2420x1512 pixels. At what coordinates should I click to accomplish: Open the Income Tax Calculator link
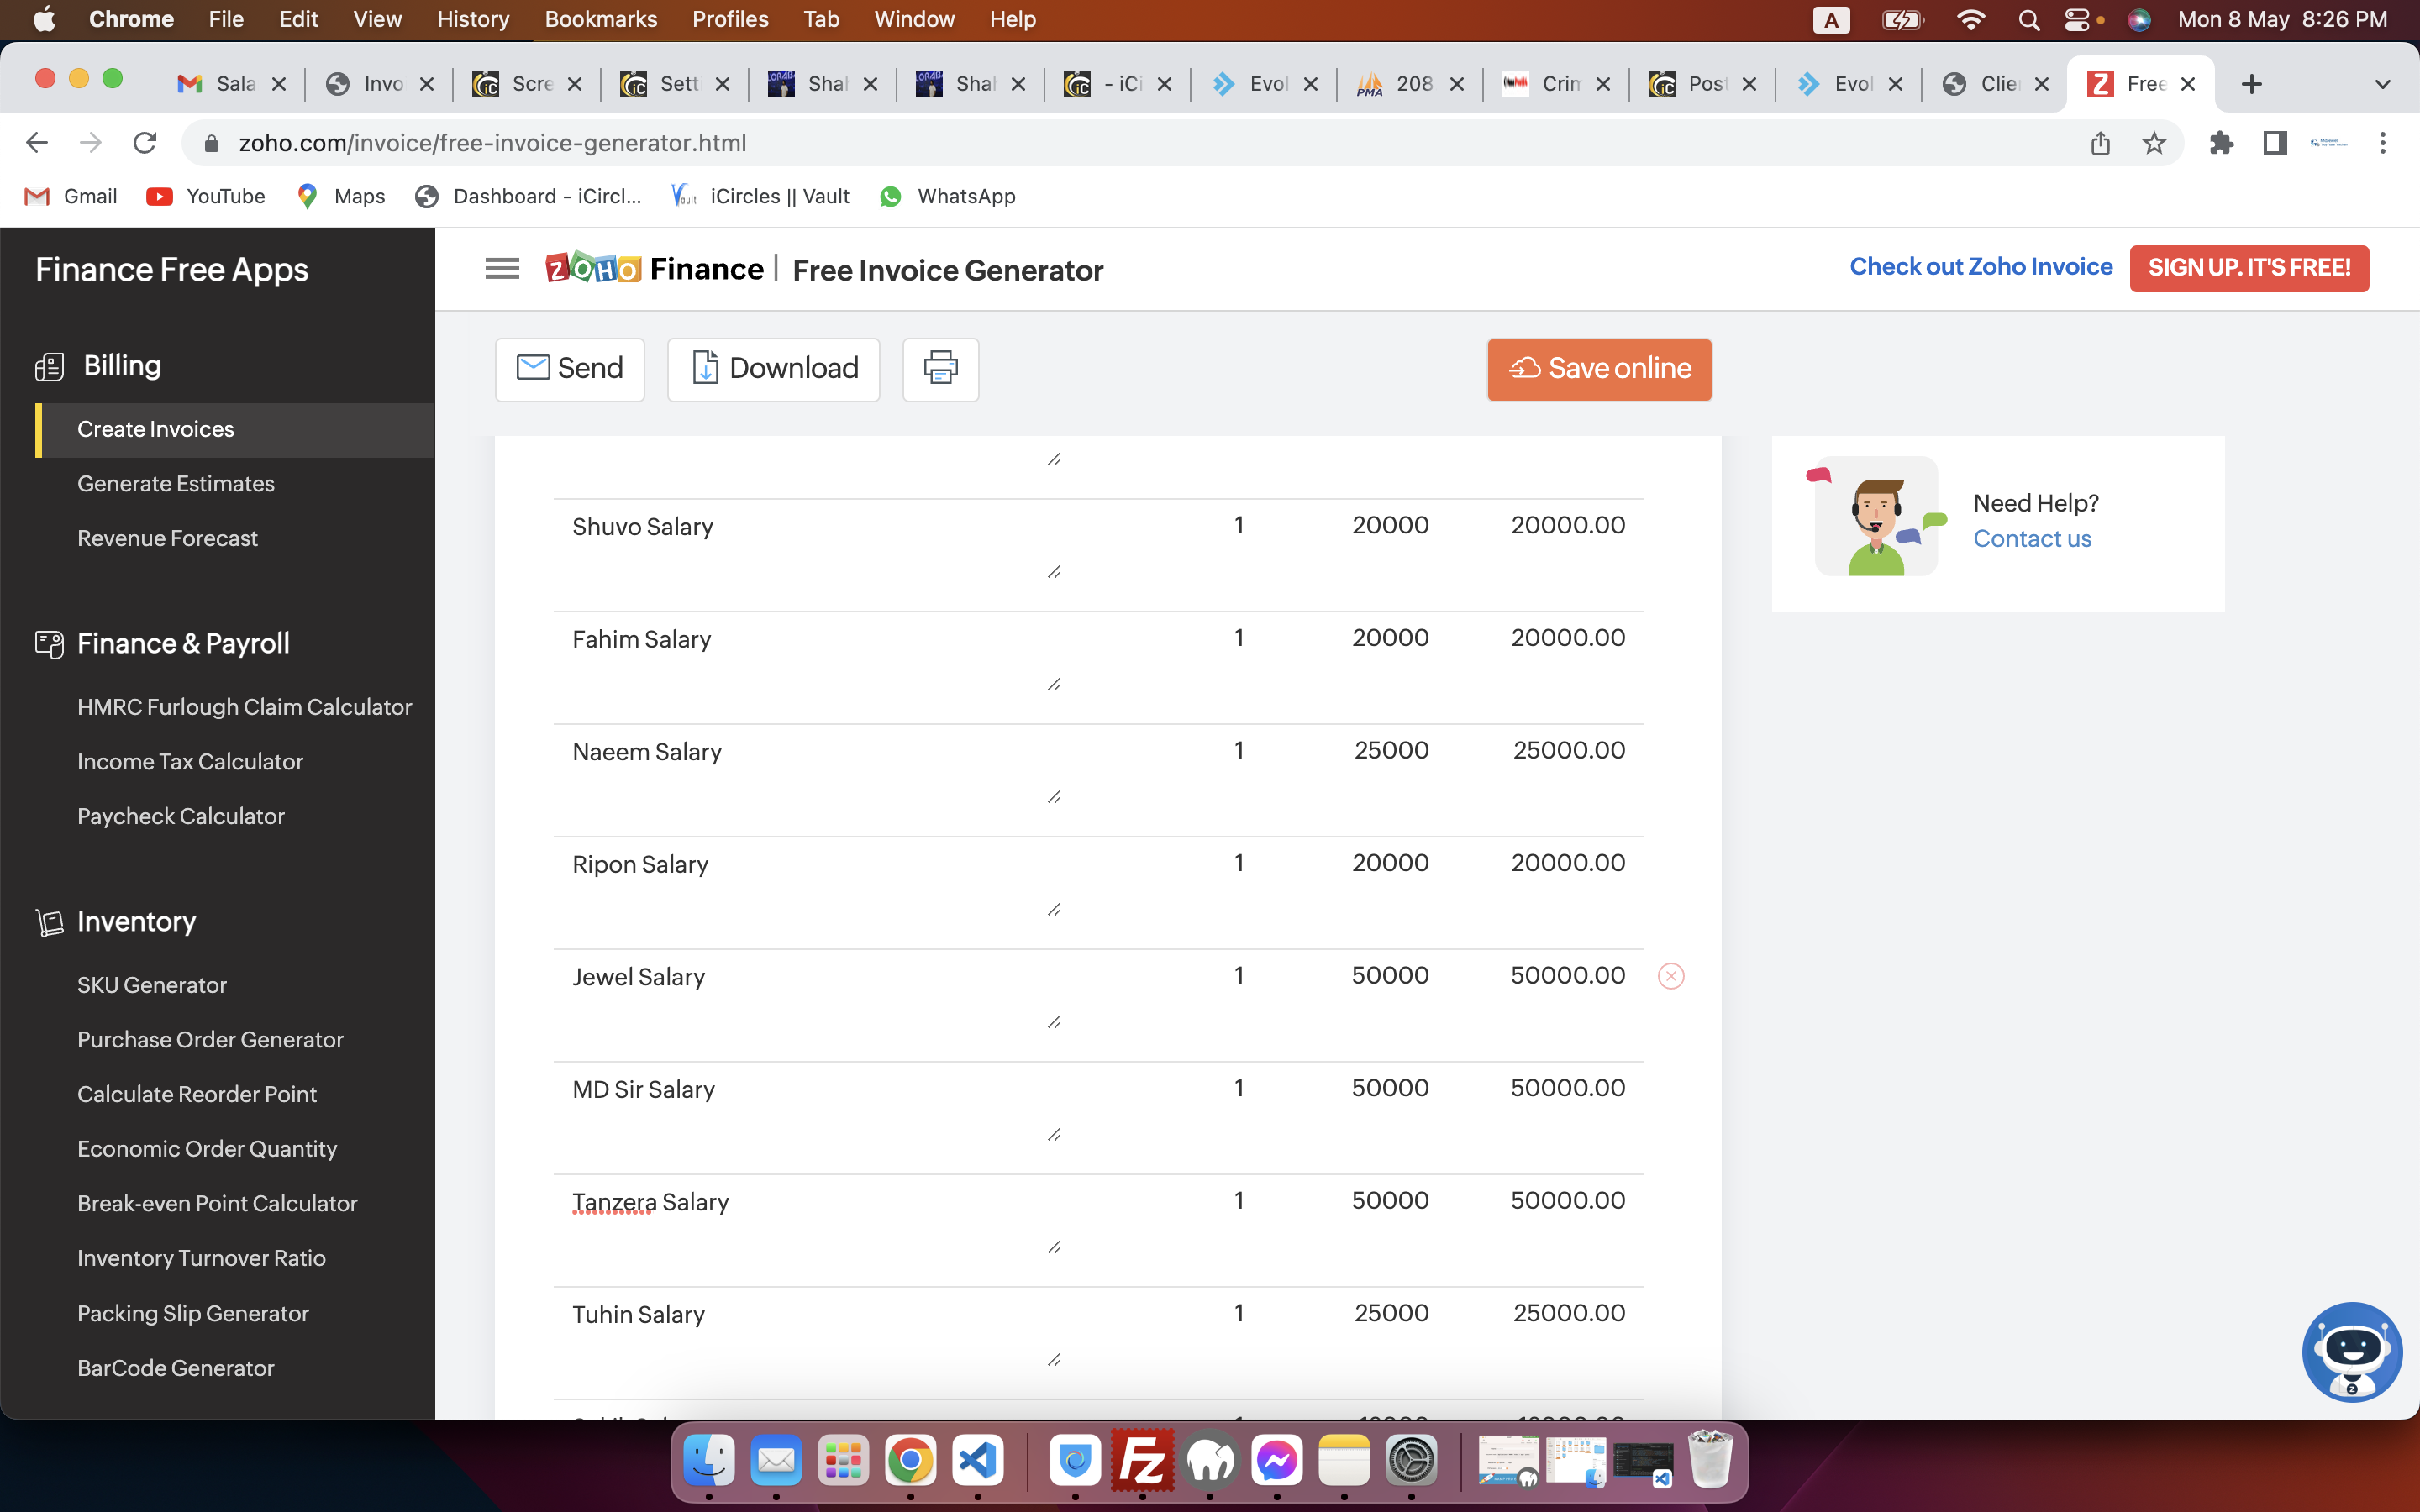click(190, 762)
